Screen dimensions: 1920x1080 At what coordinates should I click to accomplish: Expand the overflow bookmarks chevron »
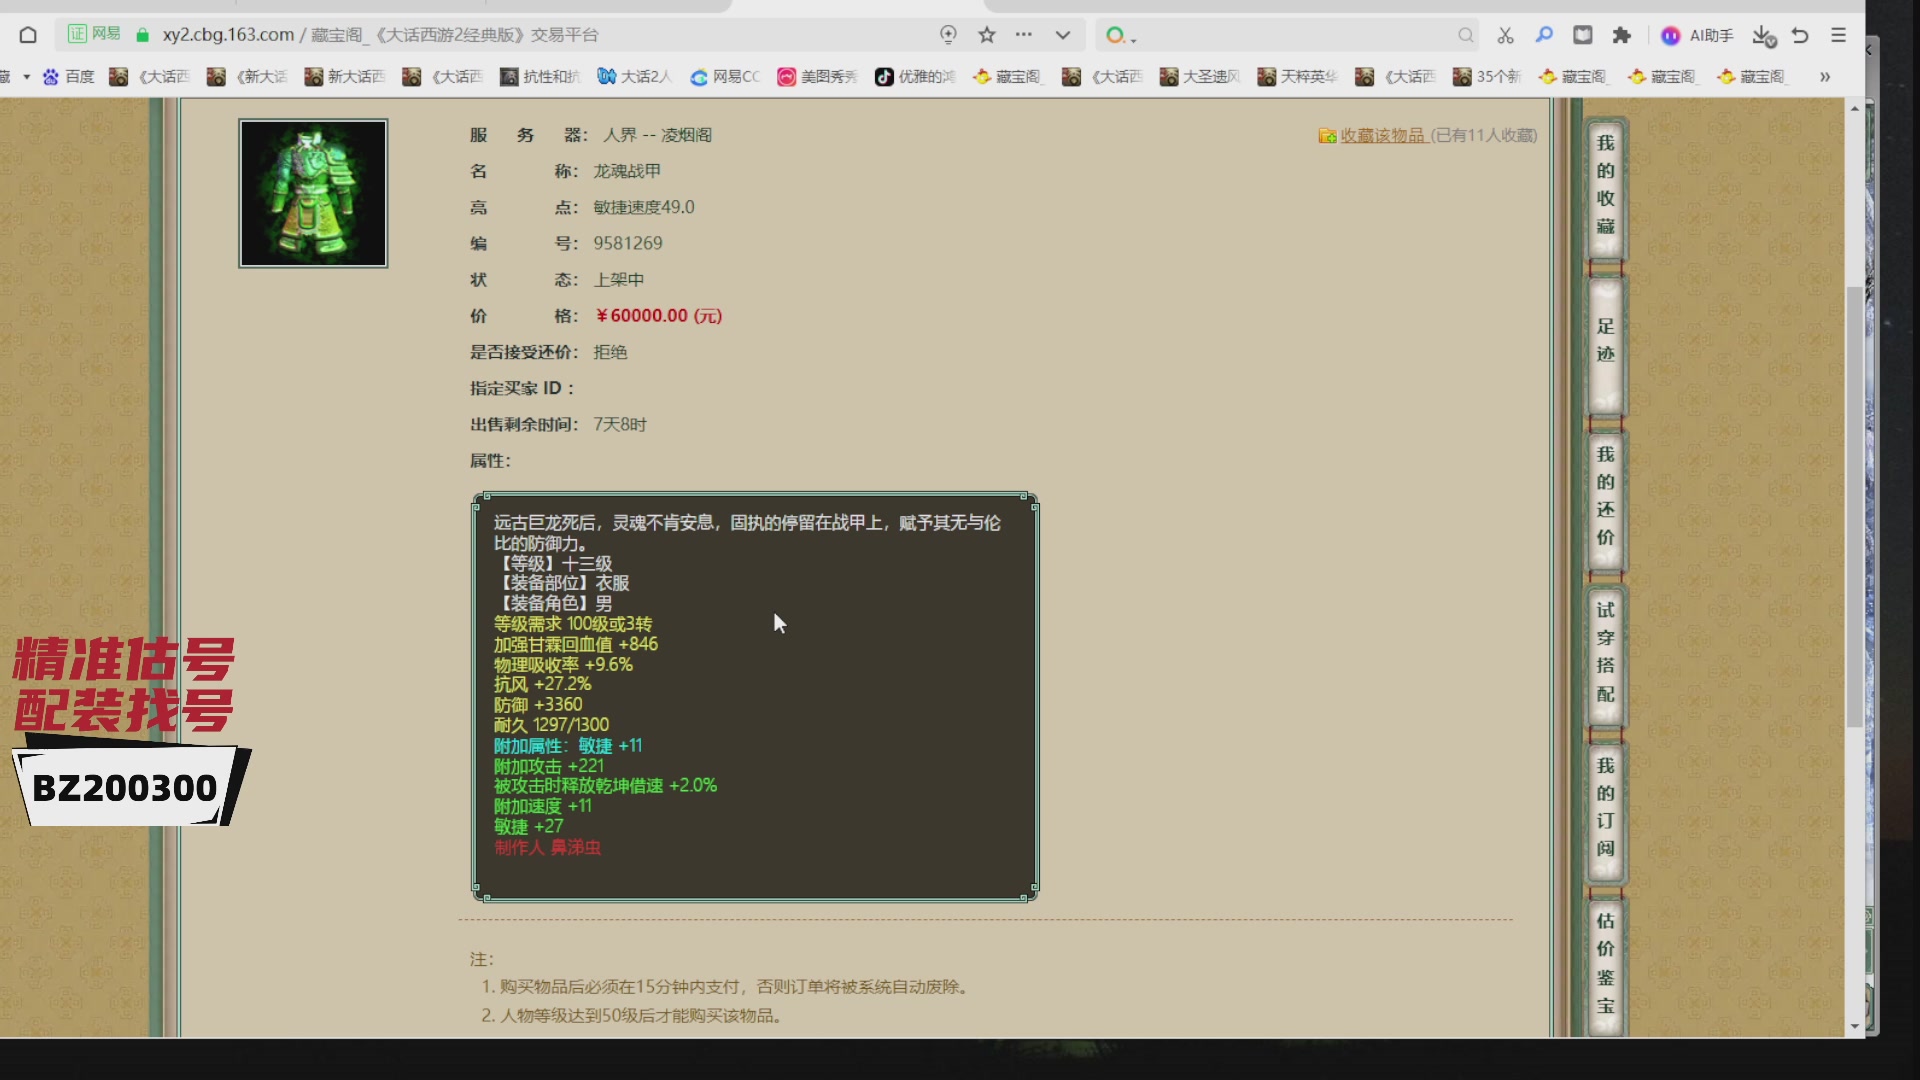pos(1827,77)
